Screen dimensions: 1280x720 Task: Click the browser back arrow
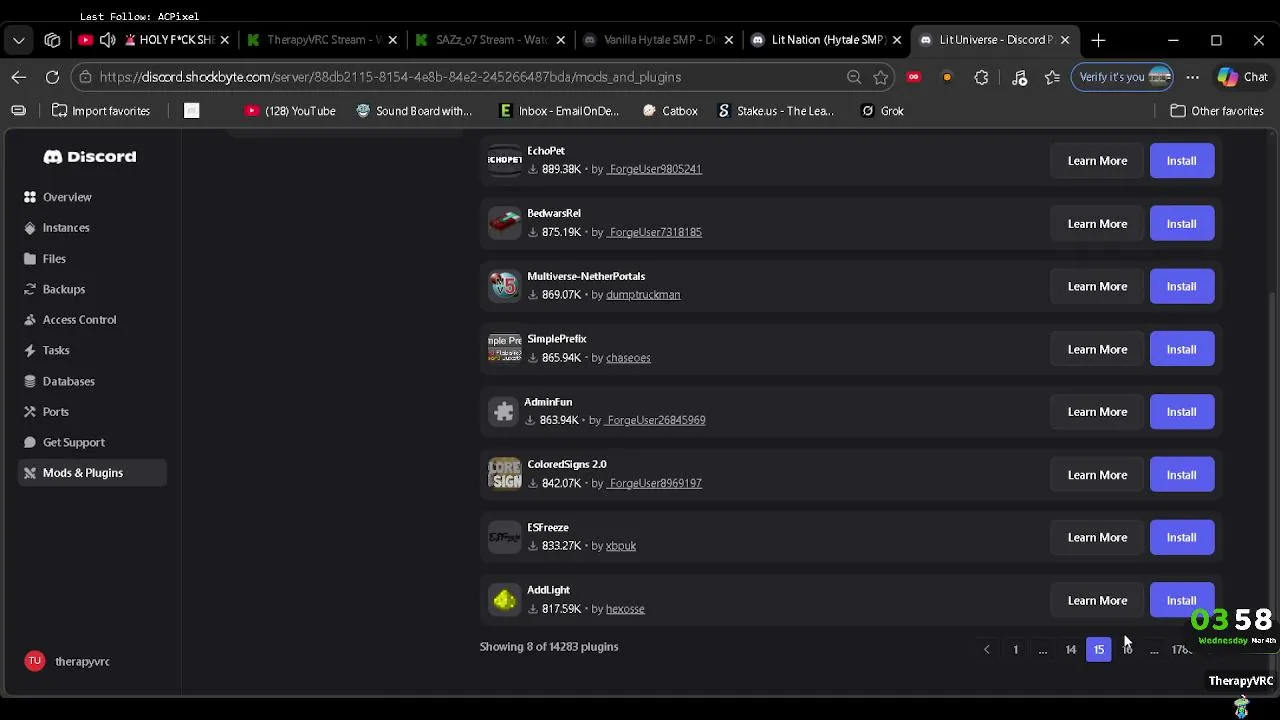(x=19, y=77)
